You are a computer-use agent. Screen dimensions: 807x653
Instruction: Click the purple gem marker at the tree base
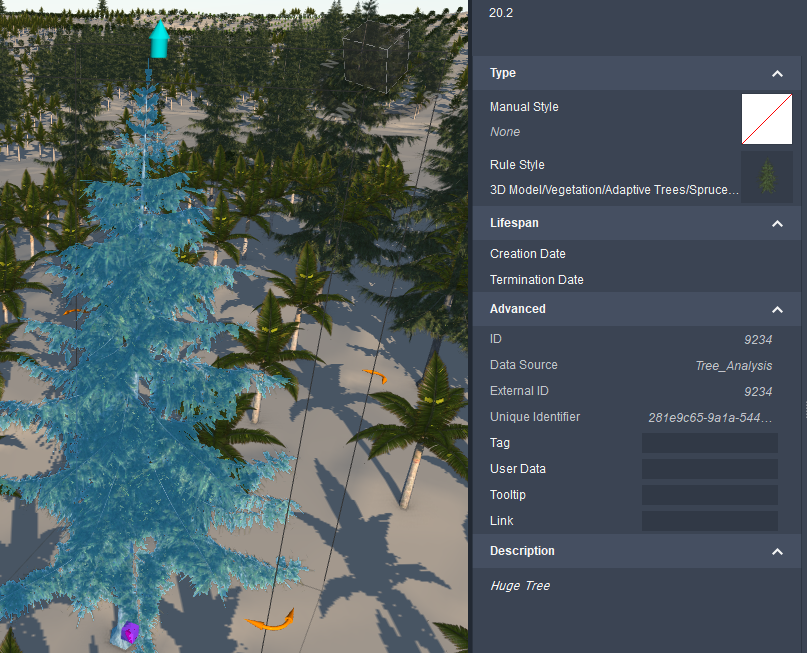click(128, 632)
